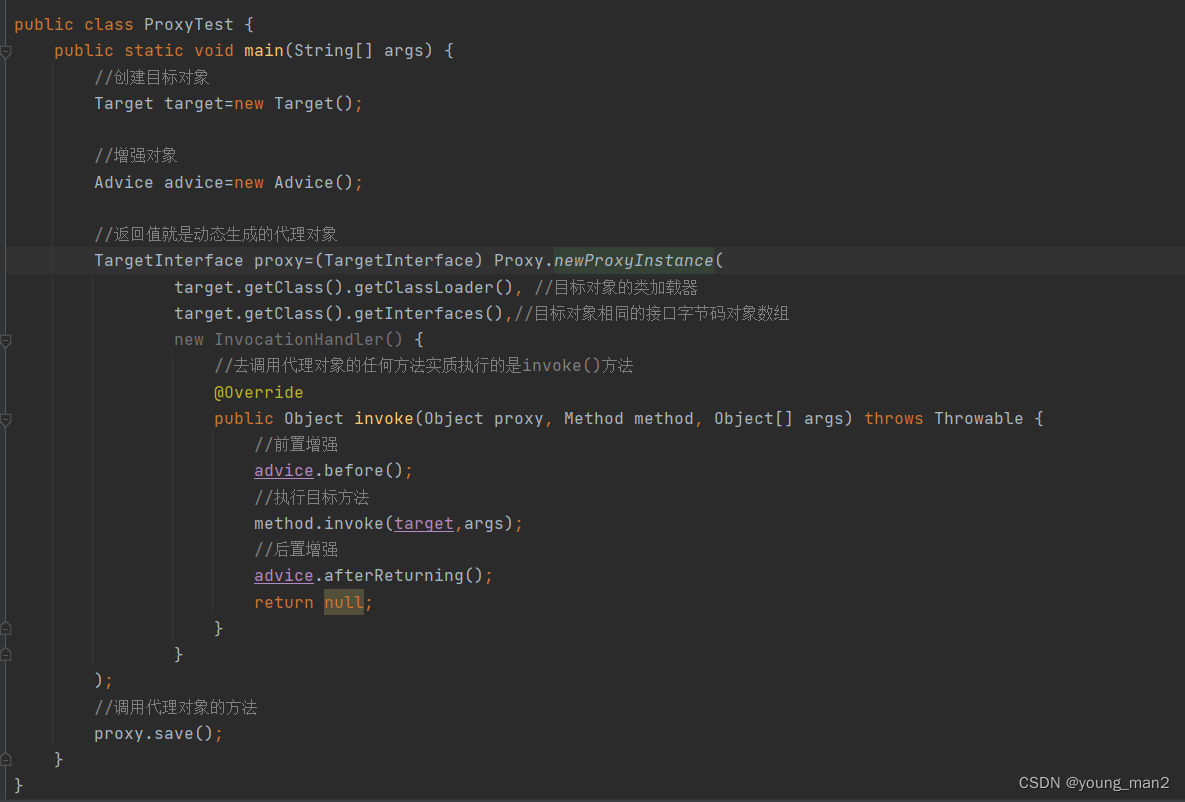Collapse the invoke method declaration fold marker

click(5, 420)
